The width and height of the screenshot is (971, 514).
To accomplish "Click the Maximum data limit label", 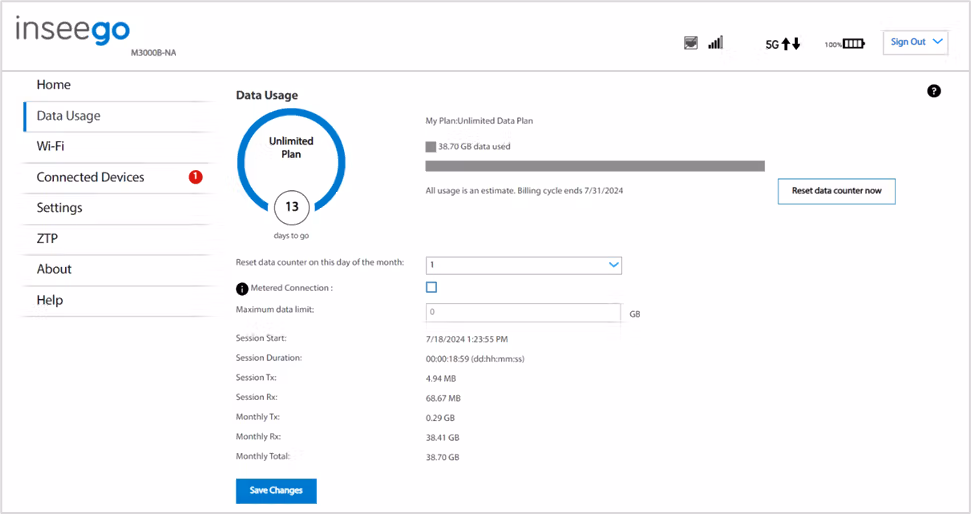I will 275,310.
